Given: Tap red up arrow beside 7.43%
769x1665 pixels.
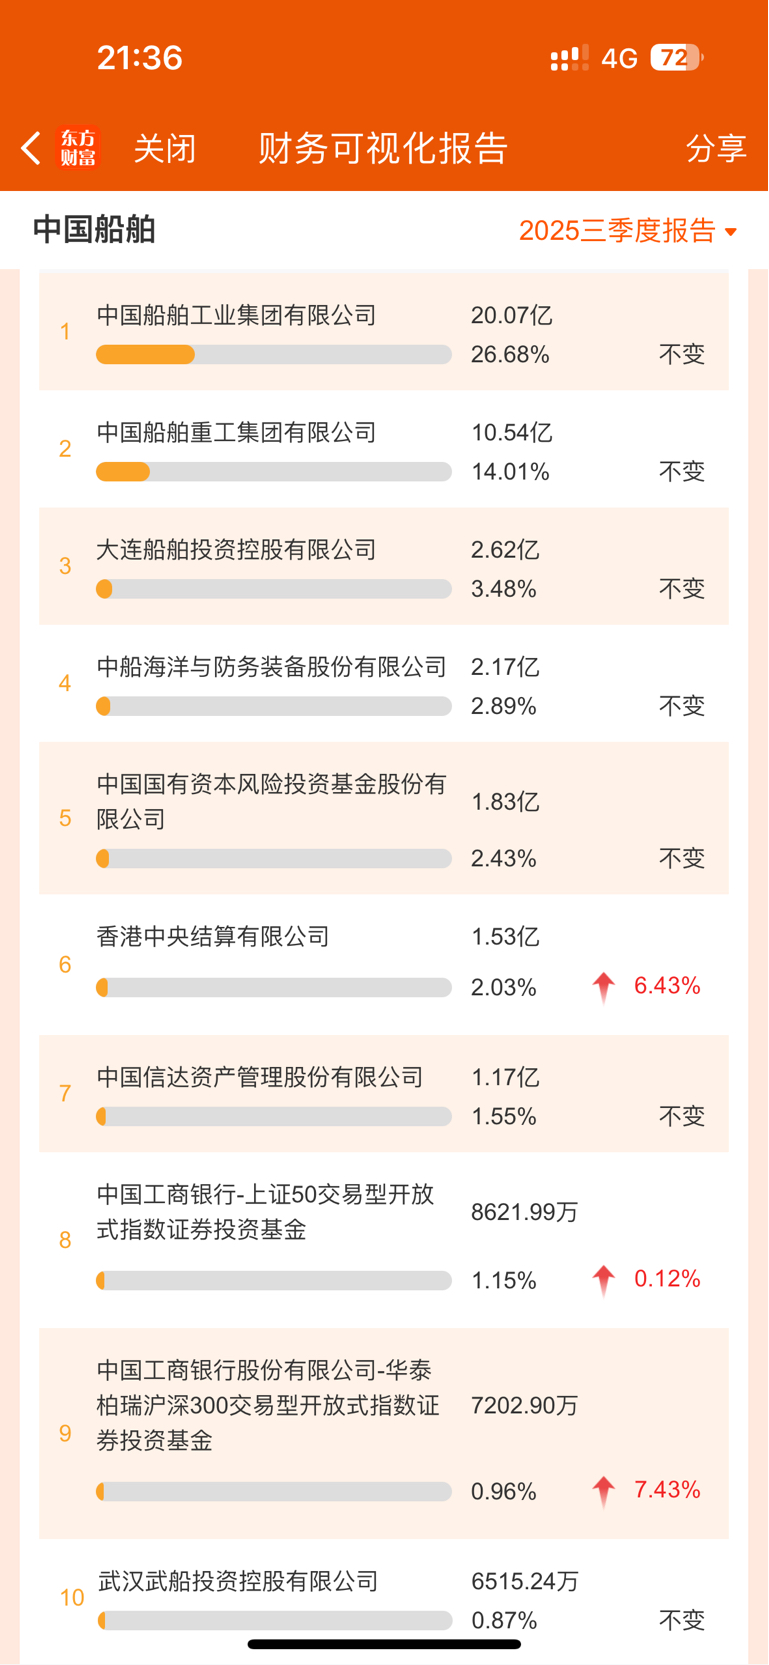Looking at the screenshot, I should (x=603, y=1491).
